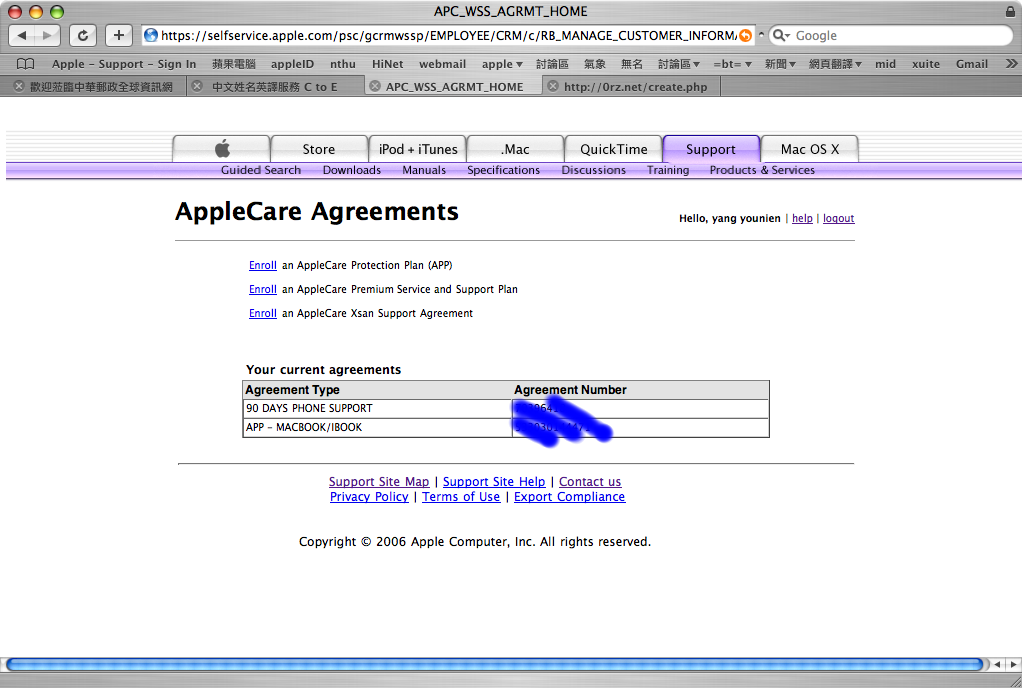1022x688 pixels.
Task: Open the Export Compliance link
Action: click(x=569, y=496)
